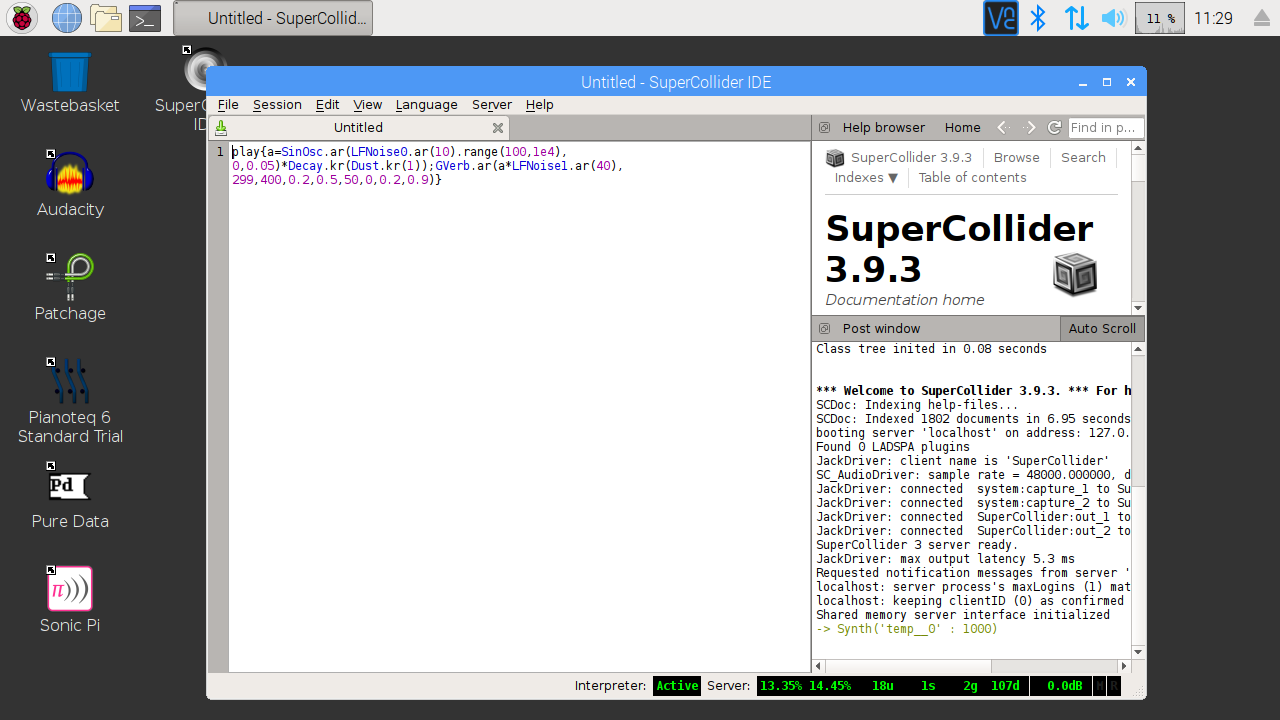Reload the help browser page
The image size is (1280, 720).
click(1054, 128)
